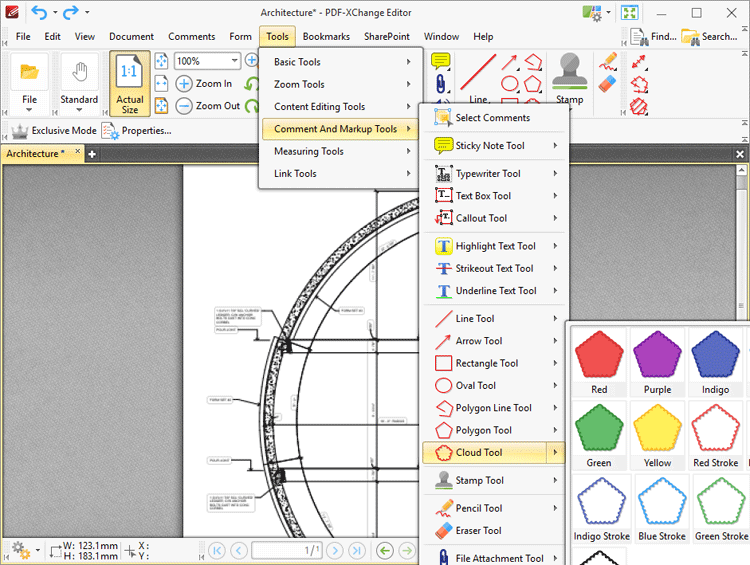Select the Polygon pentagon icon in toolbar
Viewport: 750px width, 565px height.
point(532,84)
